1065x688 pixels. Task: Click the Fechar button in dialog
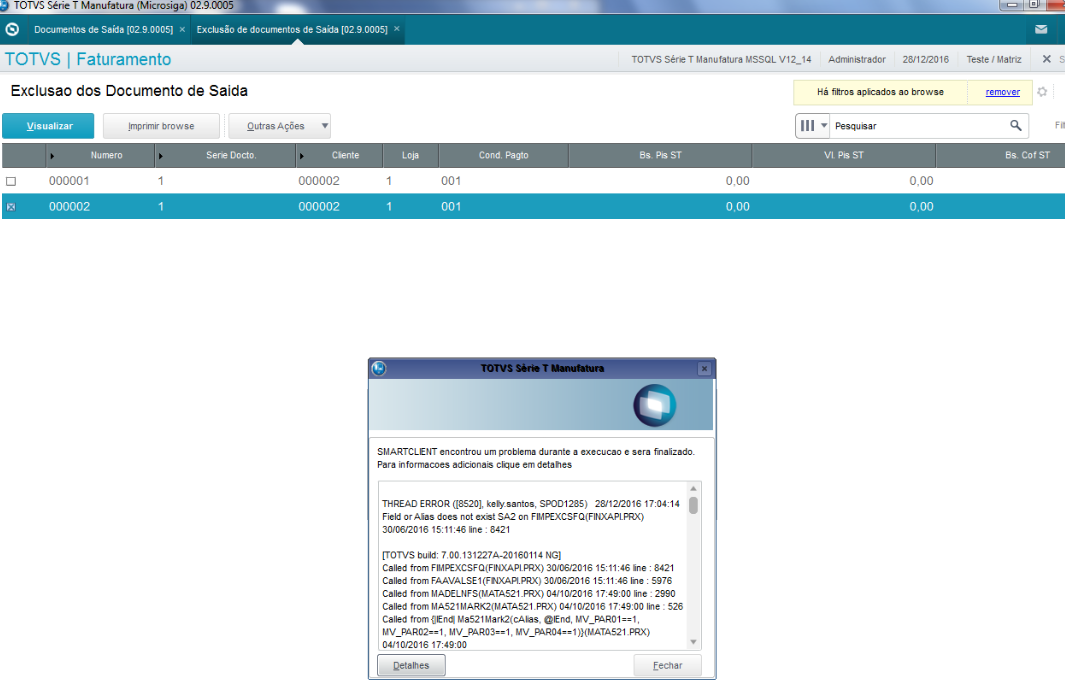pyautogui.click(x=668, y=666)
